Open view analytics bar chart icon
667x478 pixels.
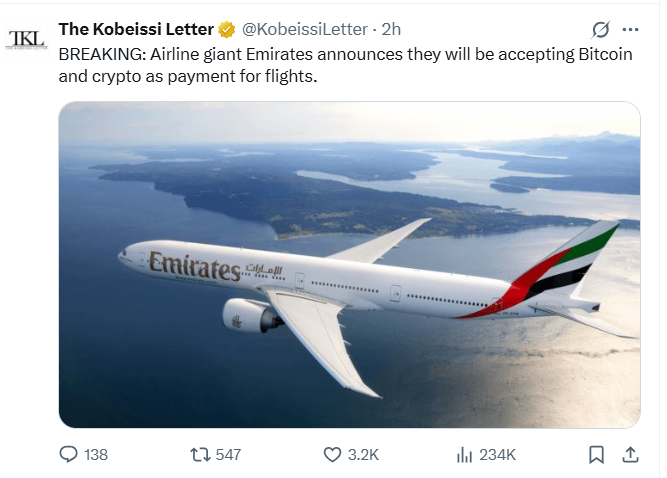464,455
